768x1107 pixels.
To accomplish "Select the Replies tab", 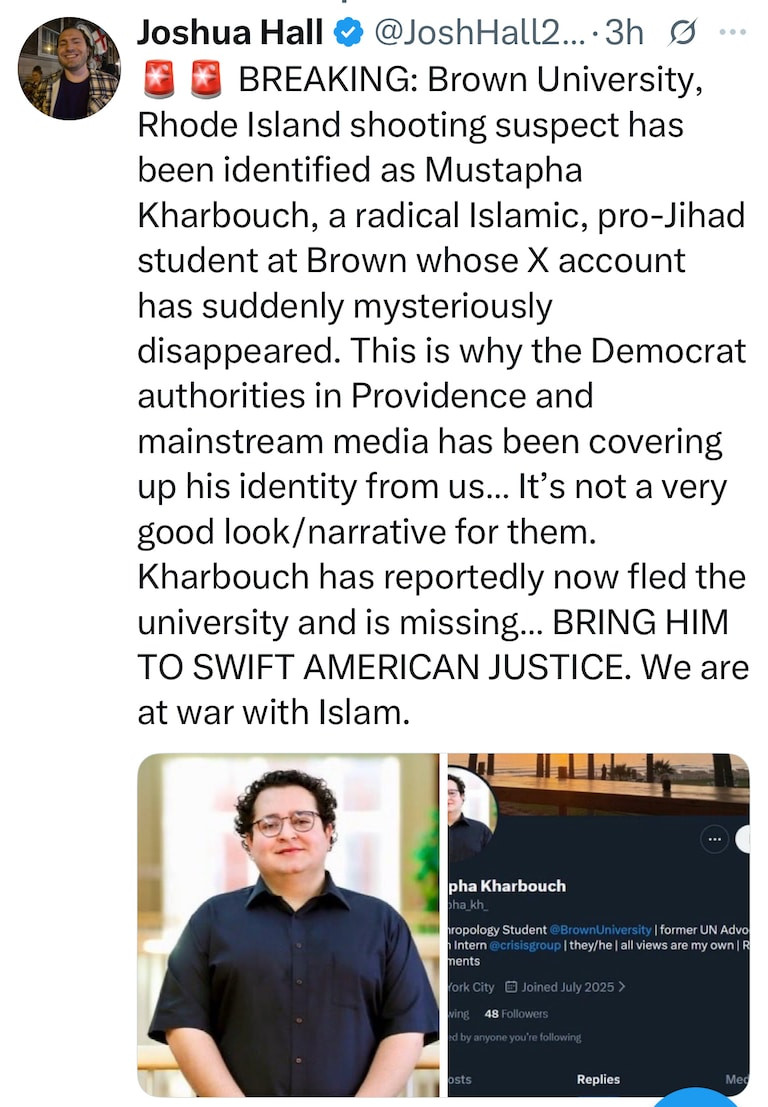I will tap(599, 1079).
